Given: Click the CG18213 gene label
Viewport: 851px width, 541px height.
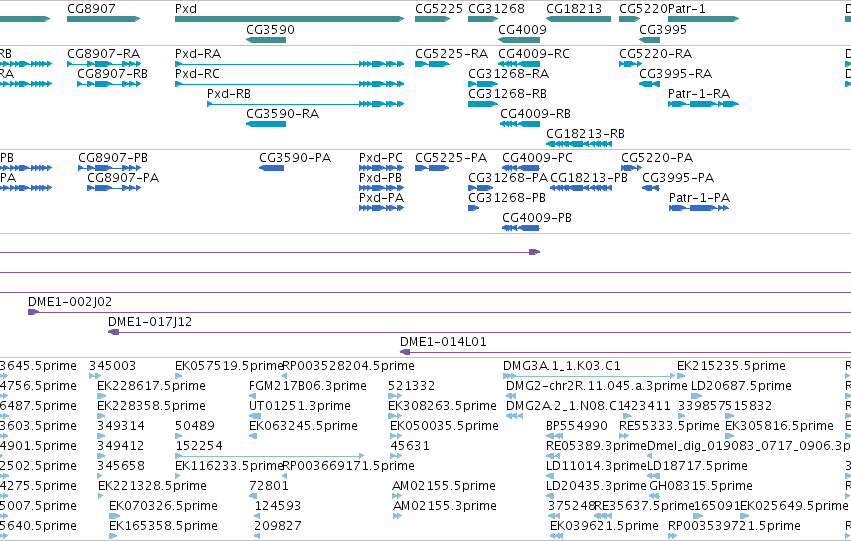Looking at the screenshot, I should point(574,9).
